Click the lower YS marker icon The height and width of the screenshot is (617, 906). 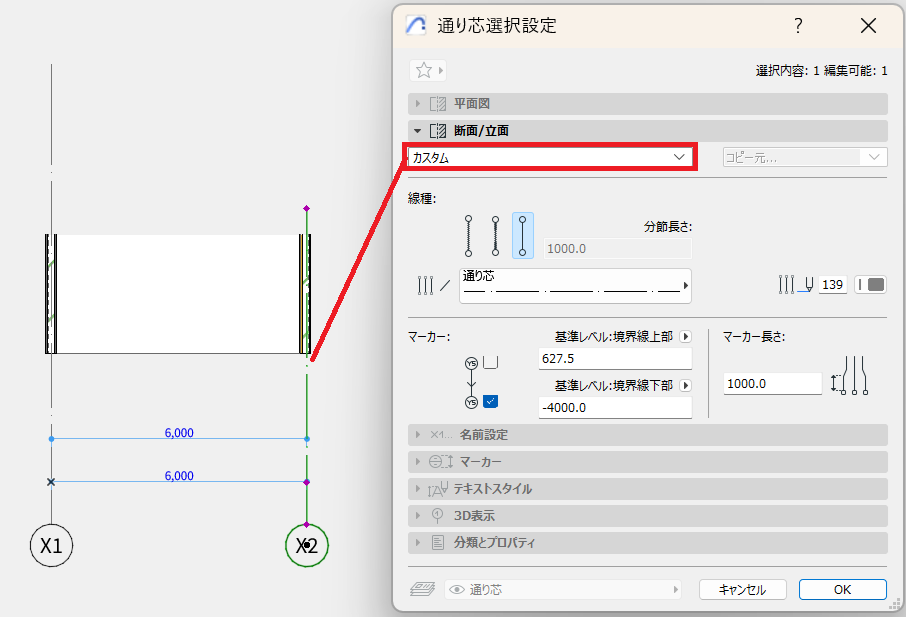pos(471,403)
